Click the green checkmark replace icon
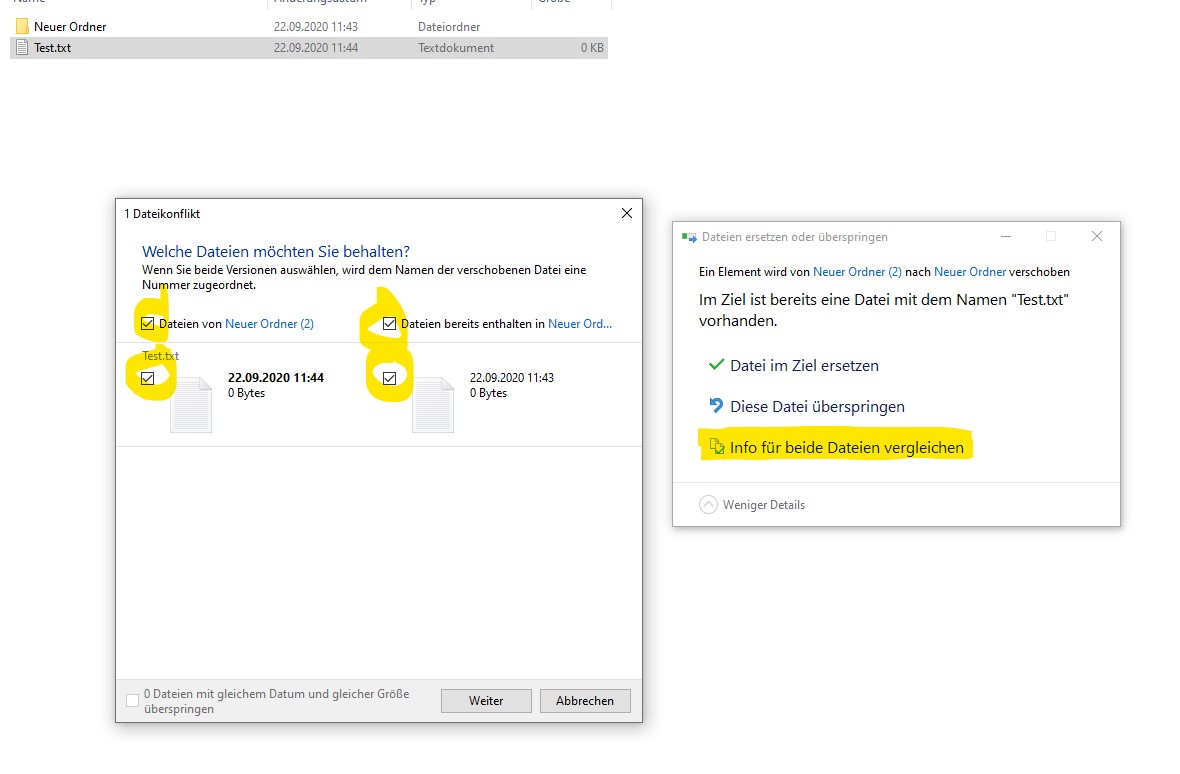Viewport: 1180px width, 774px height. (x=716, y=365)
